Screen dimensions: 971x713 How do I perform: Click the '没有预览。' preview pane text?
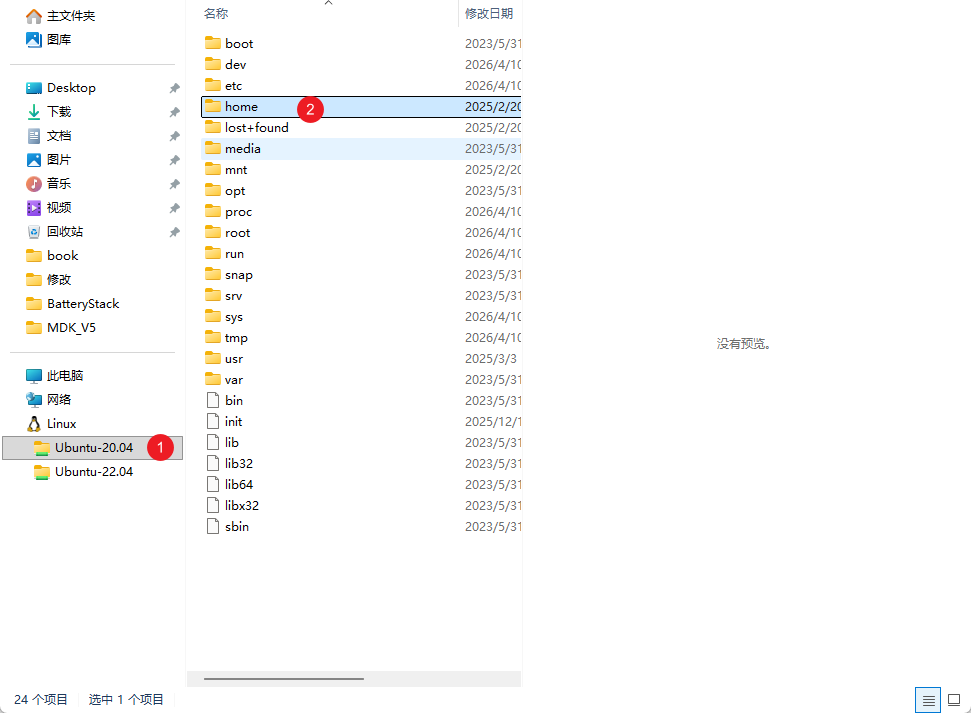tap(743, 344)
